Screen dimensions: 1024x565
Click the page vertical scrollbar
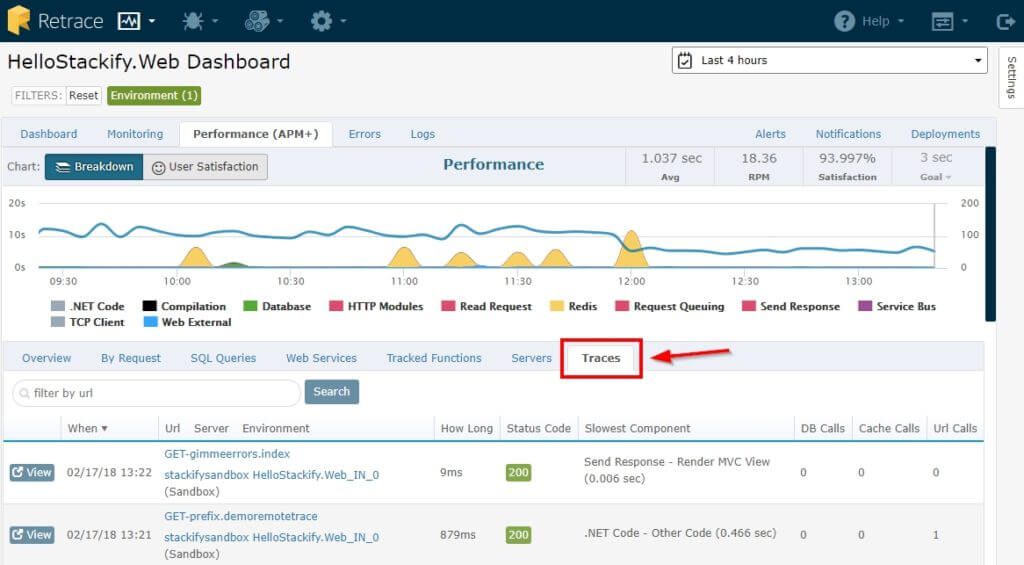click(x=990, y=234)
